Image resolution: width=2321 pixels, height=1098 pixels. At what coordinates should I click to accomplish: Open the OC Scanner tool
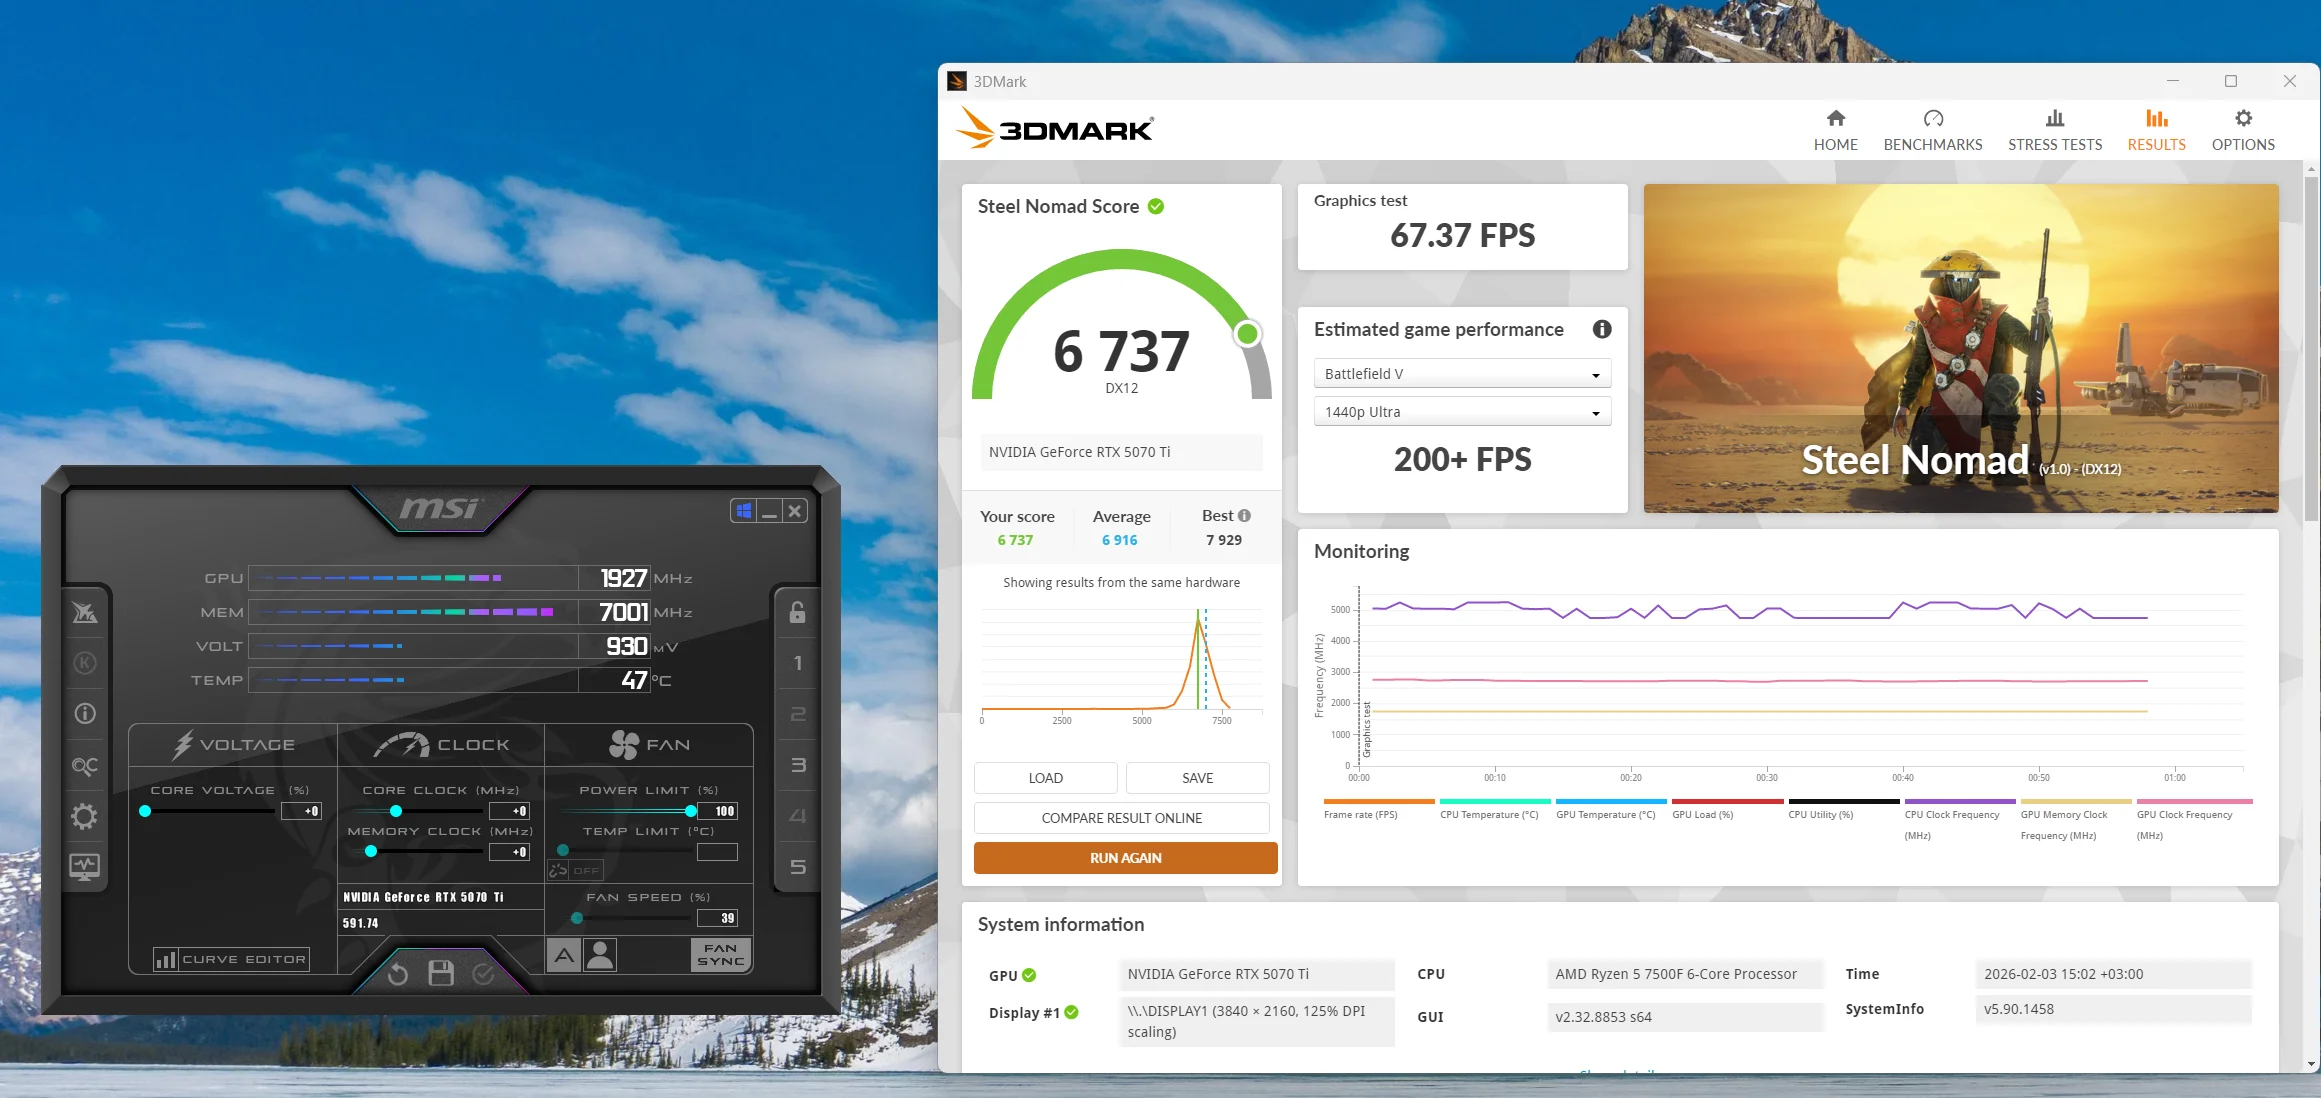[x=85, y=766]
